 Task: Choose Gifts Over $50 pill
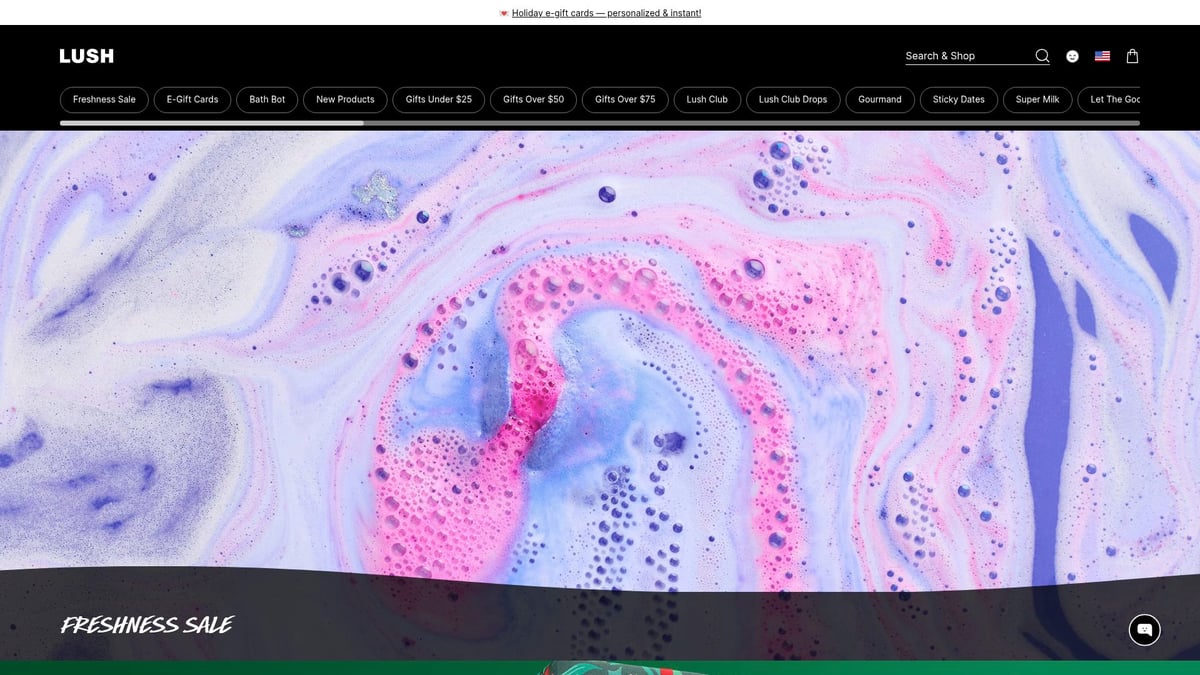(533, 100)
